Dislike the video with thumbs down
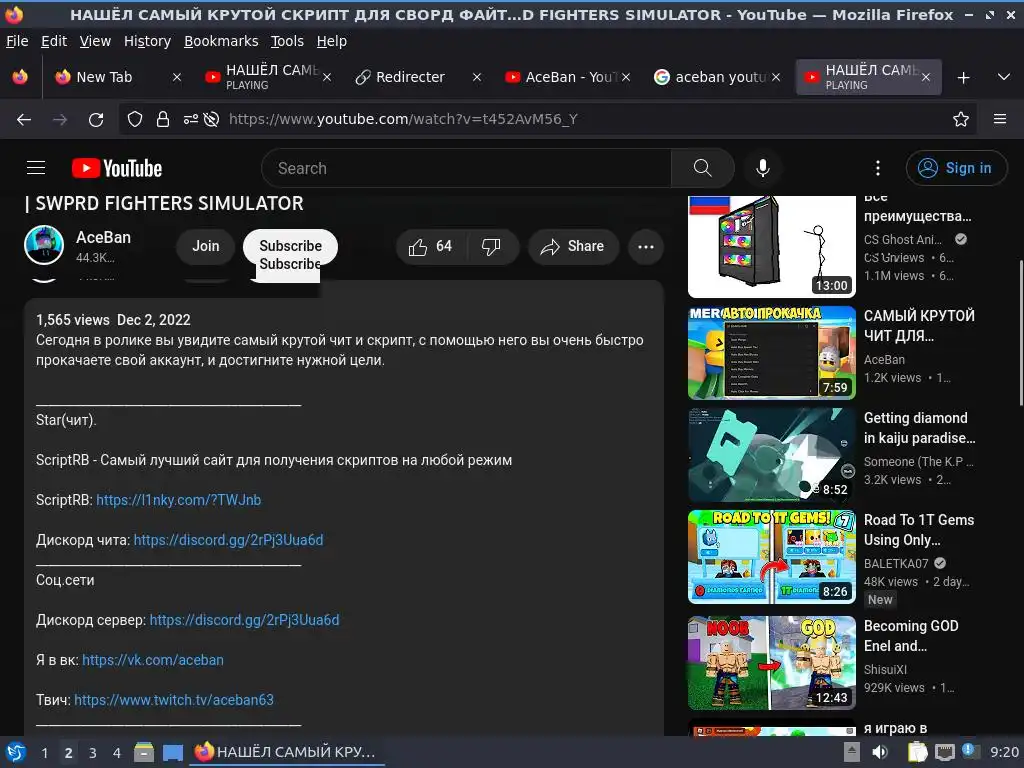 coord(491,247)
